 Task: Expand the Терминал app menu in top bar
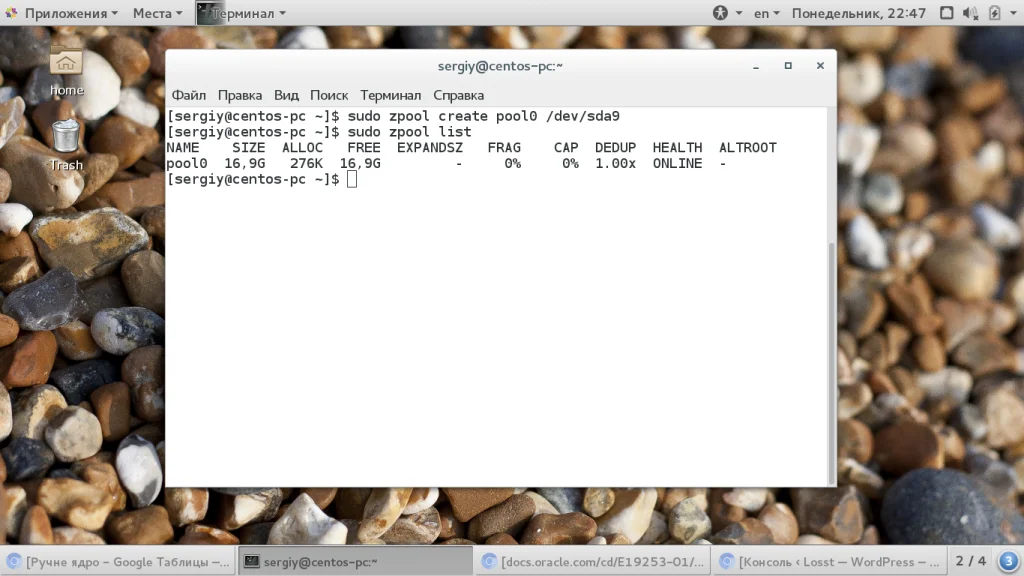tap(249, 13)
